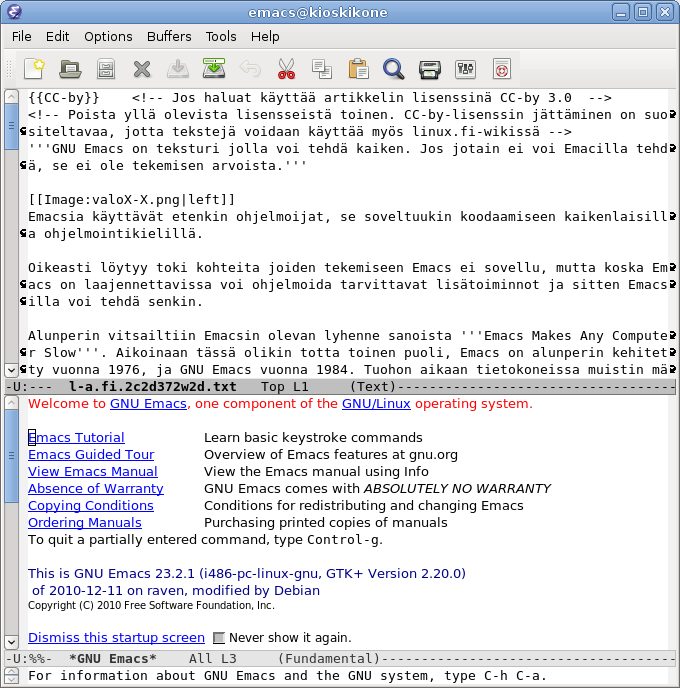
Task: Click the Undo arrow toolbar icon
Action: [250, 69]
